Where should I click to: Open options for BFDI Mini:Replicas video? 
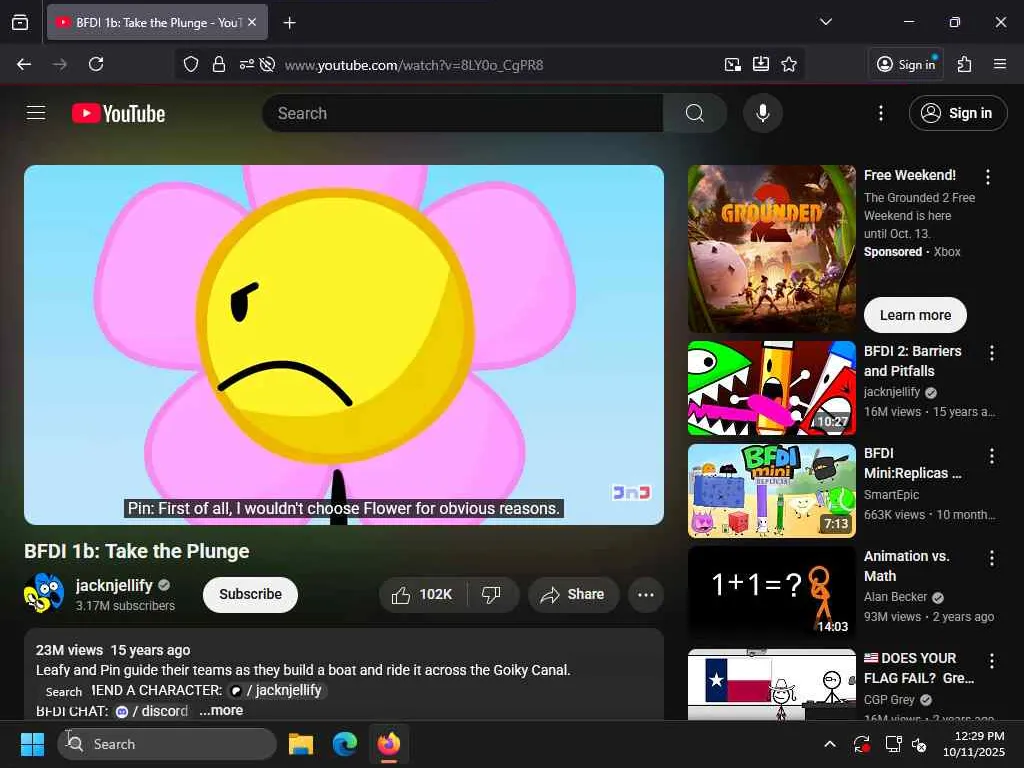pos(991,456)
